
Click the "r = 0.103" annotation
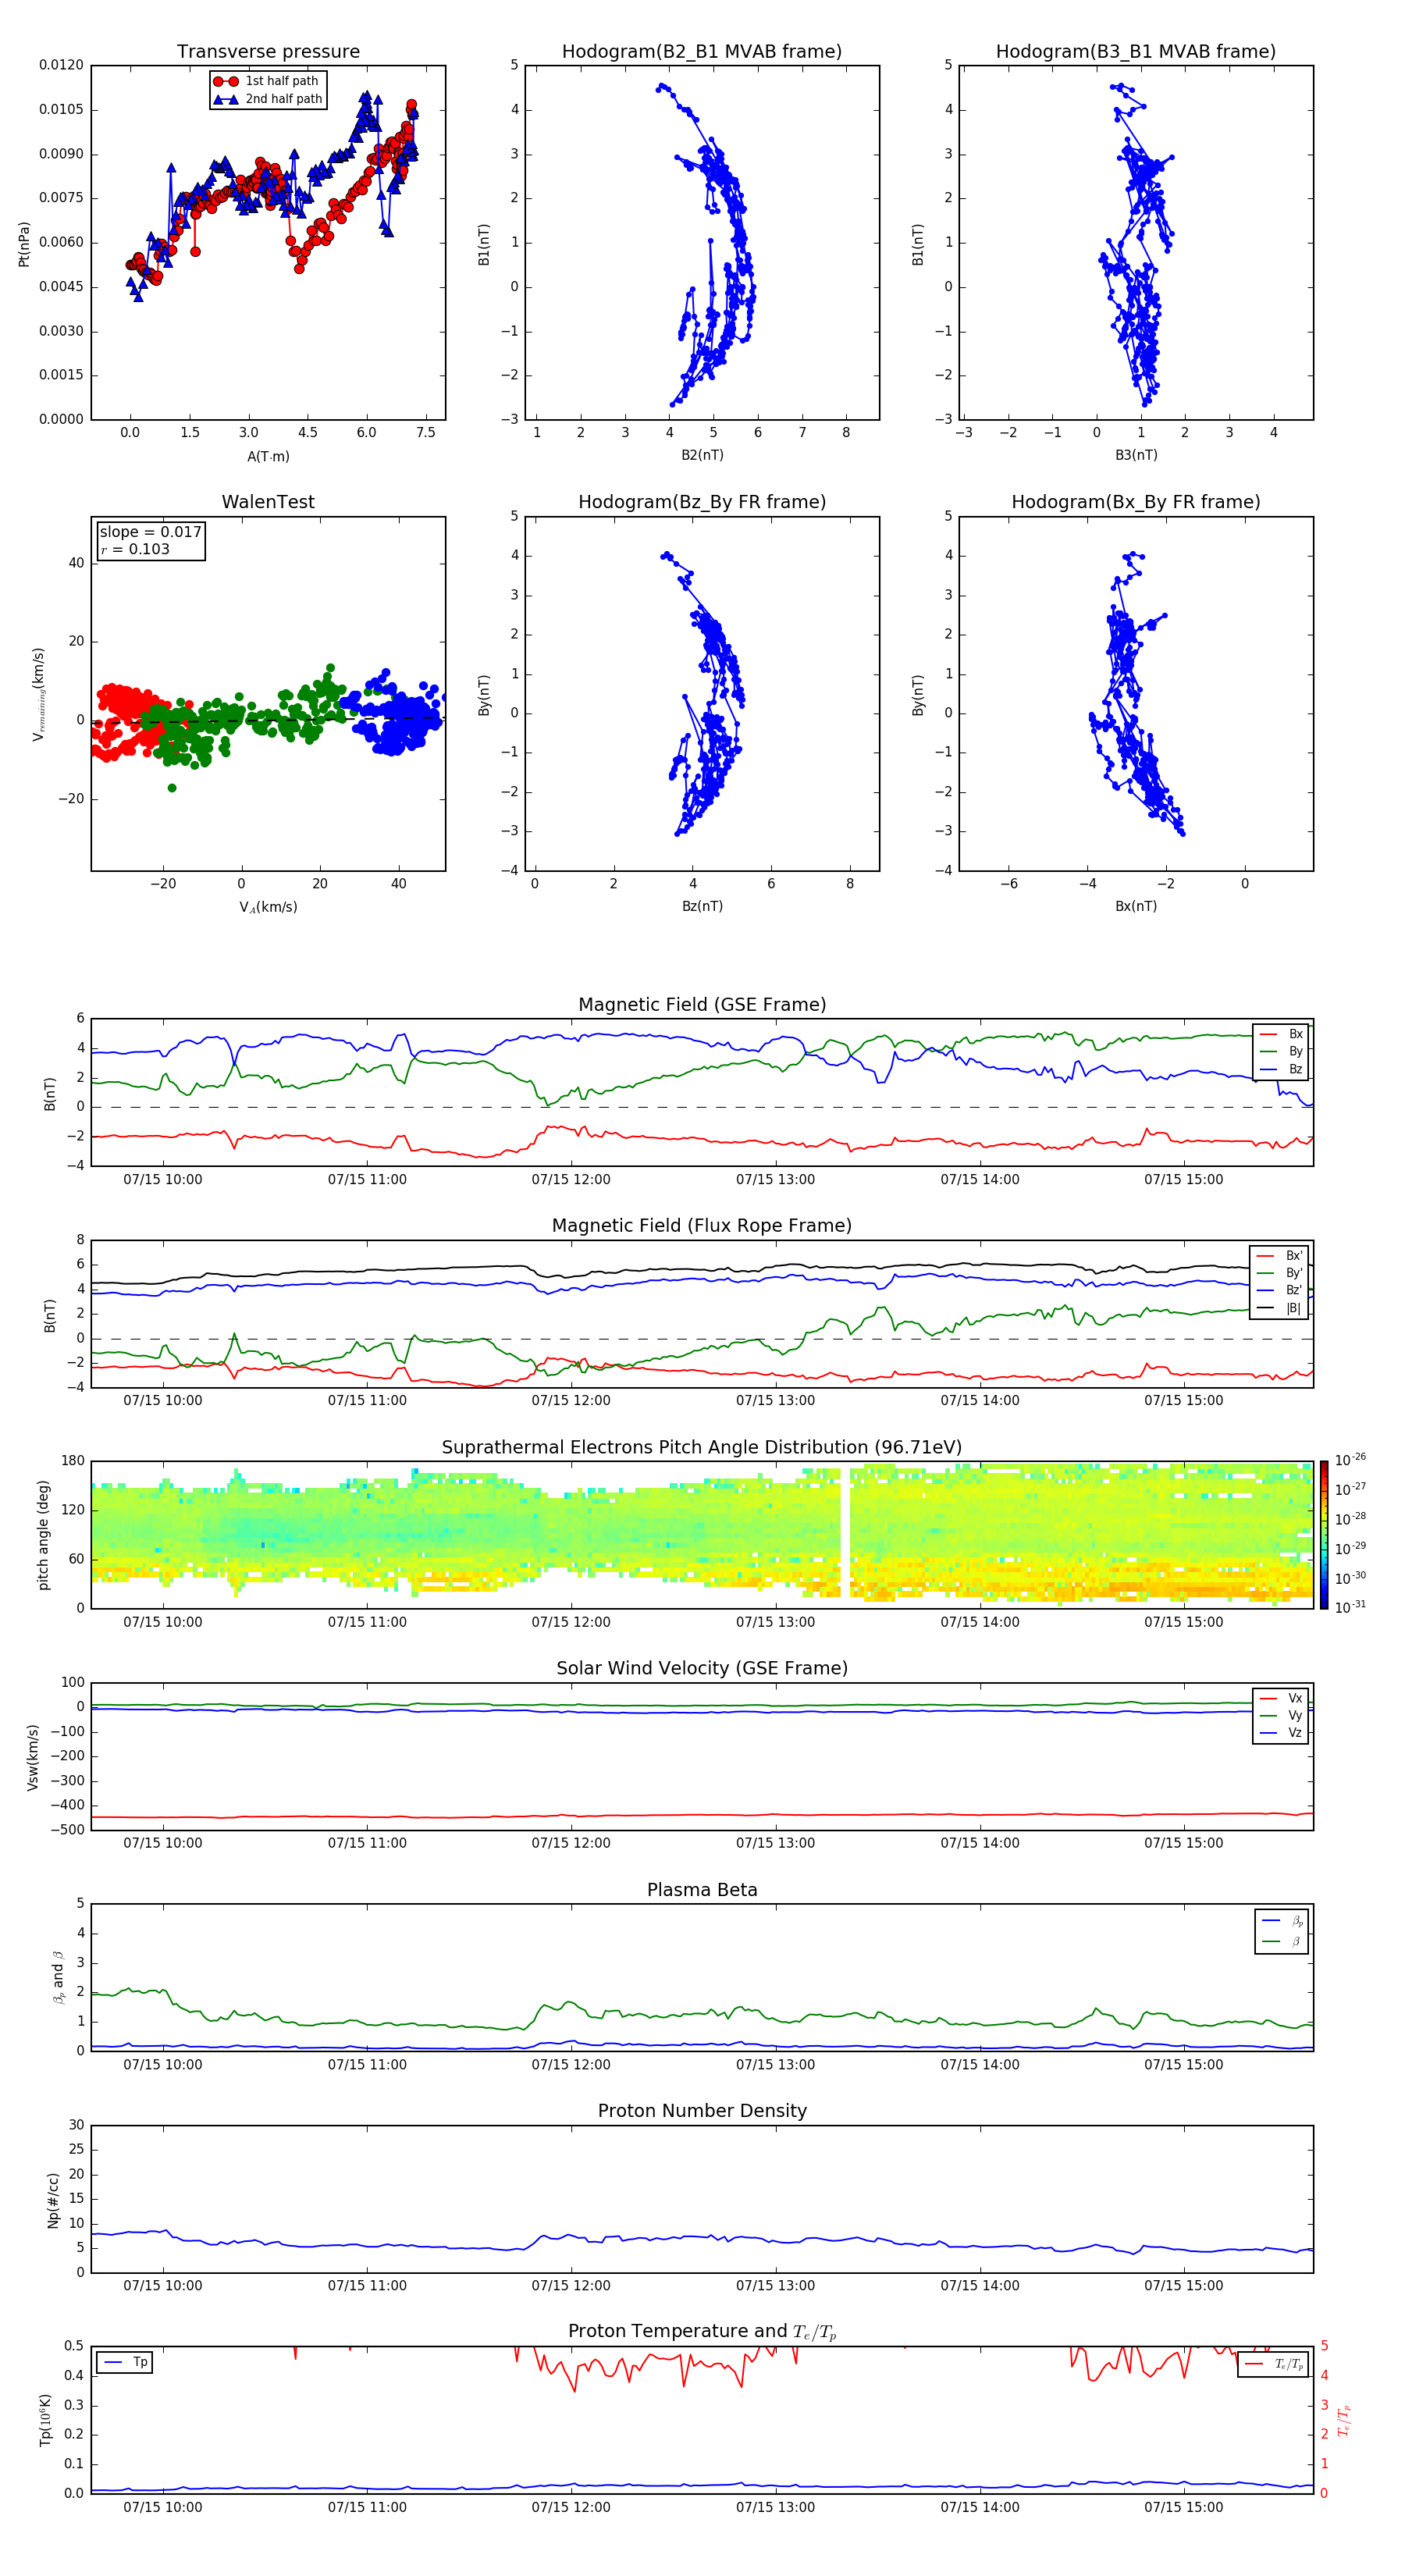pos(135,549)
